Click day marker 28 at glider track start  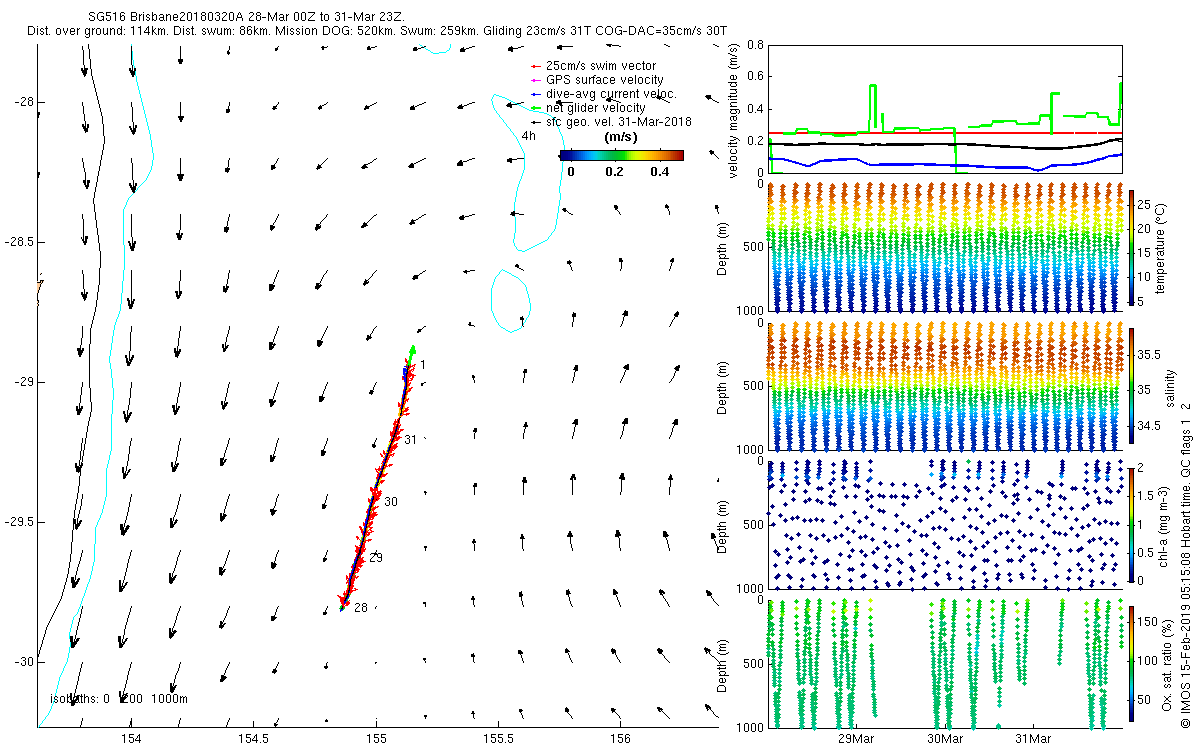pos(360,607)
